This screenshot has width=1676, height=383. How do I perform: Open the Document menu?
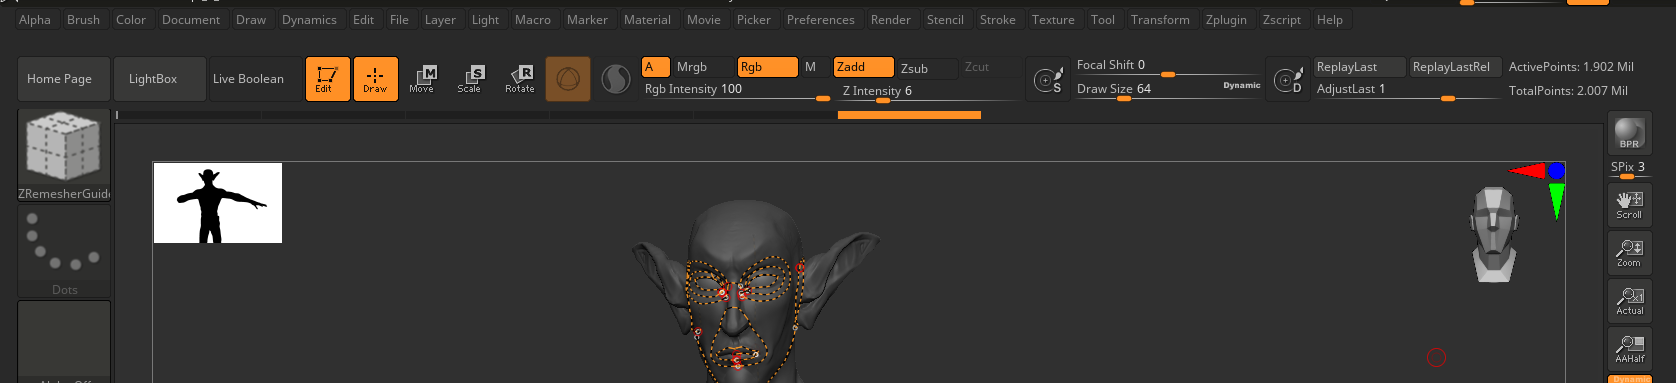point(191,19)
